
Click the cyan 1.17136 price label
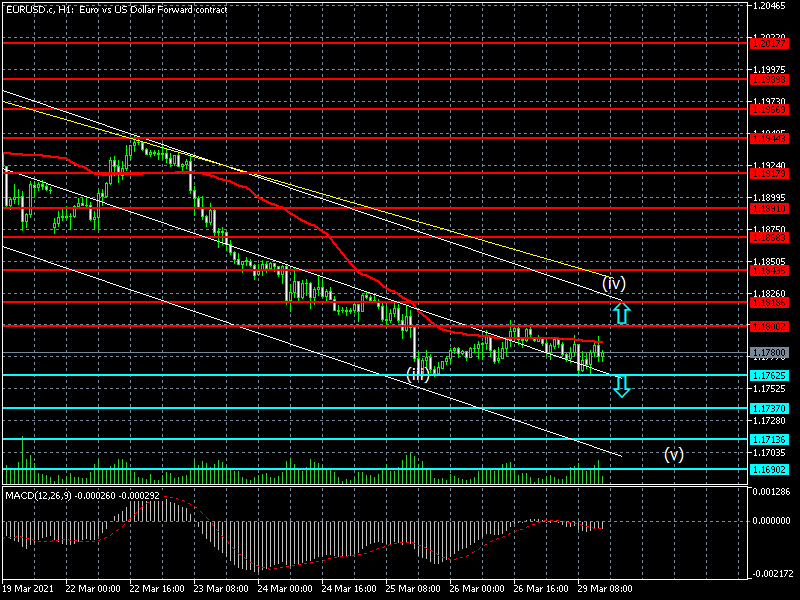point(769,439)
